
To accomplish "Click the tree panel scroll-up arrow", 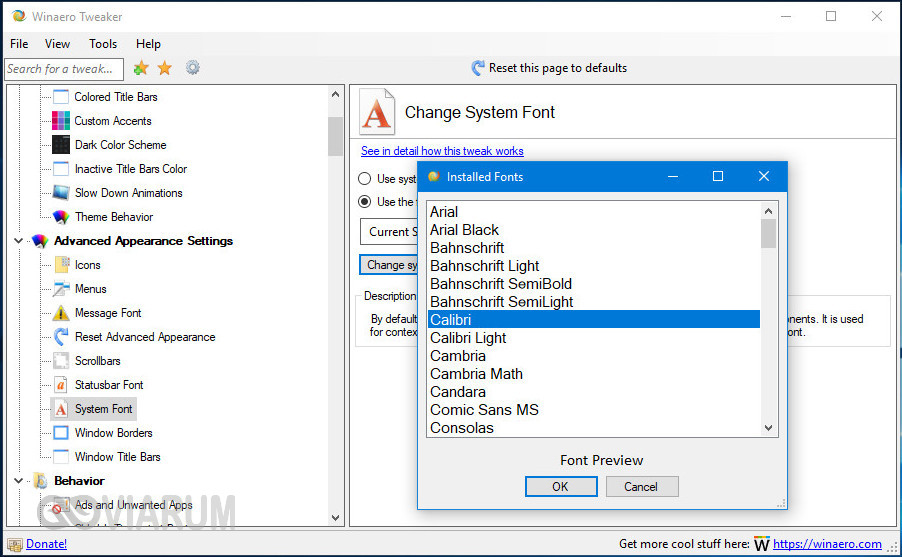I will pos(335,94).
